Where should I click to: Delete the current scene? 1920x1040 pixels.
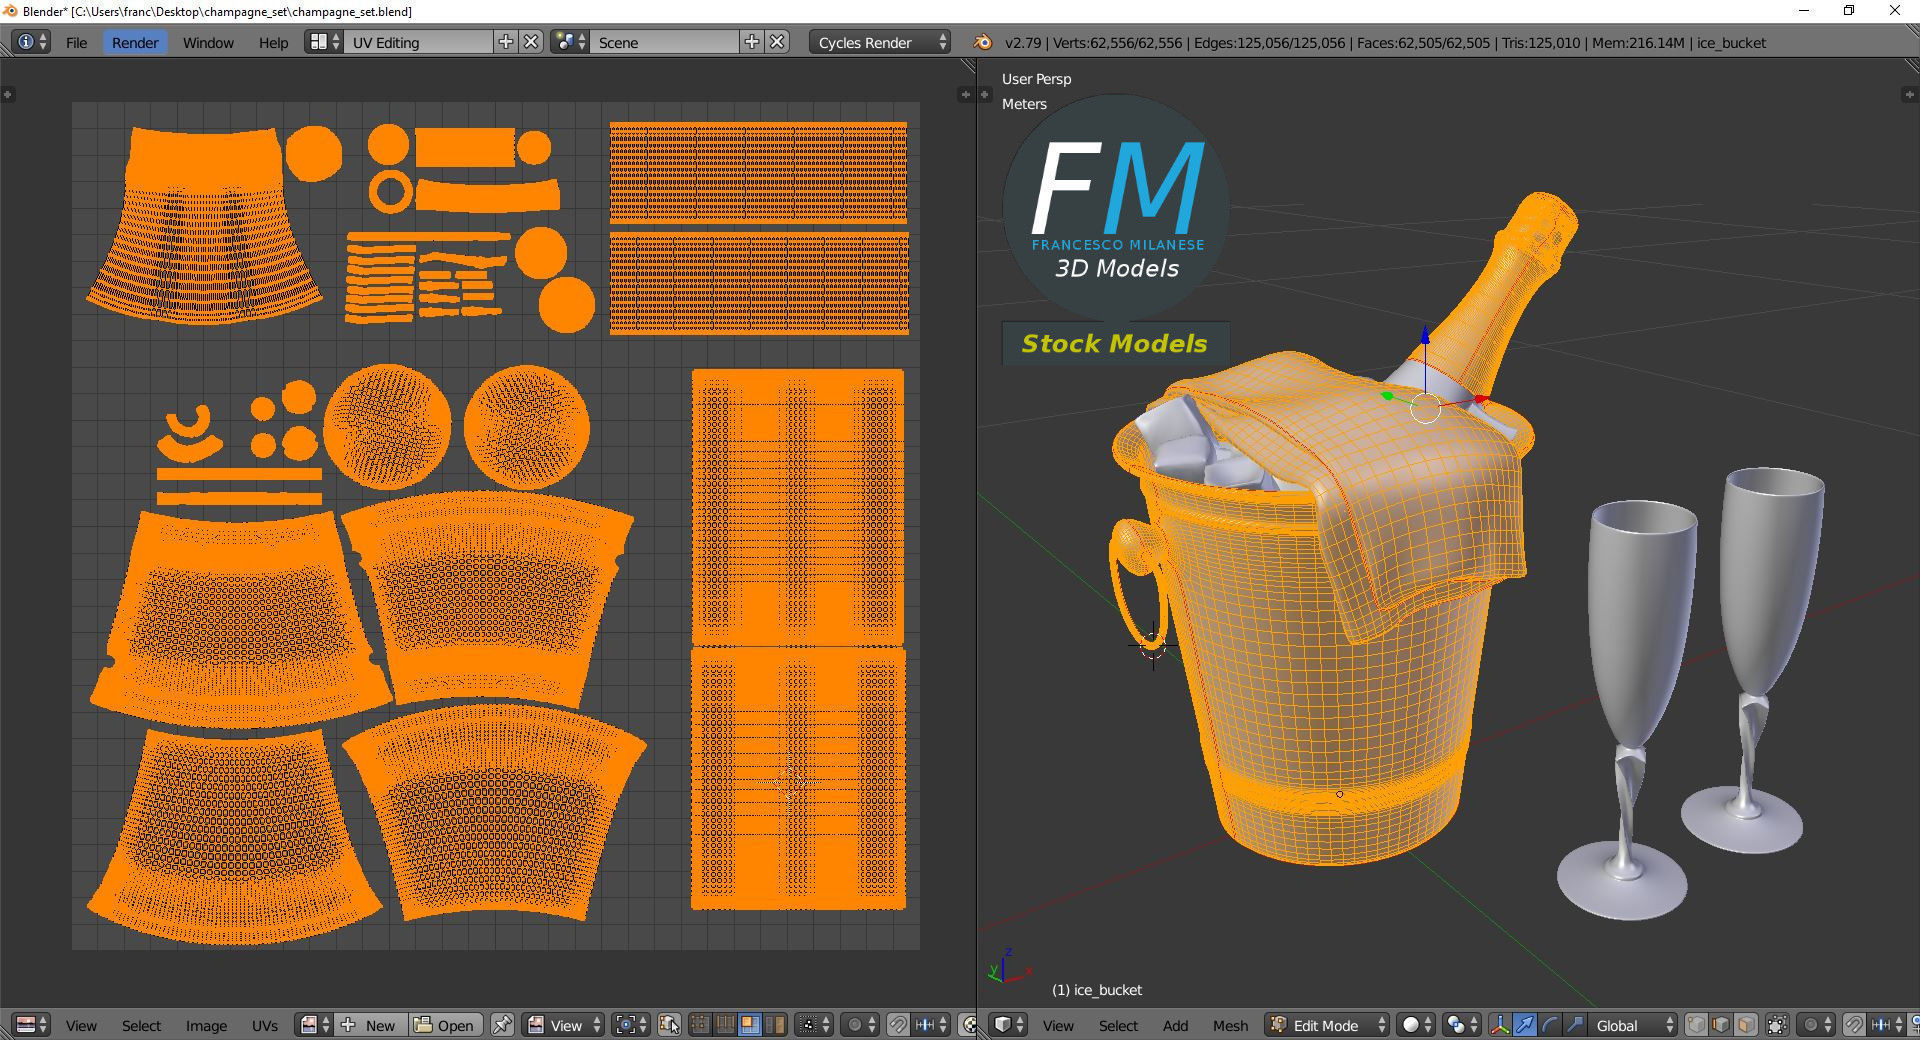778,42
